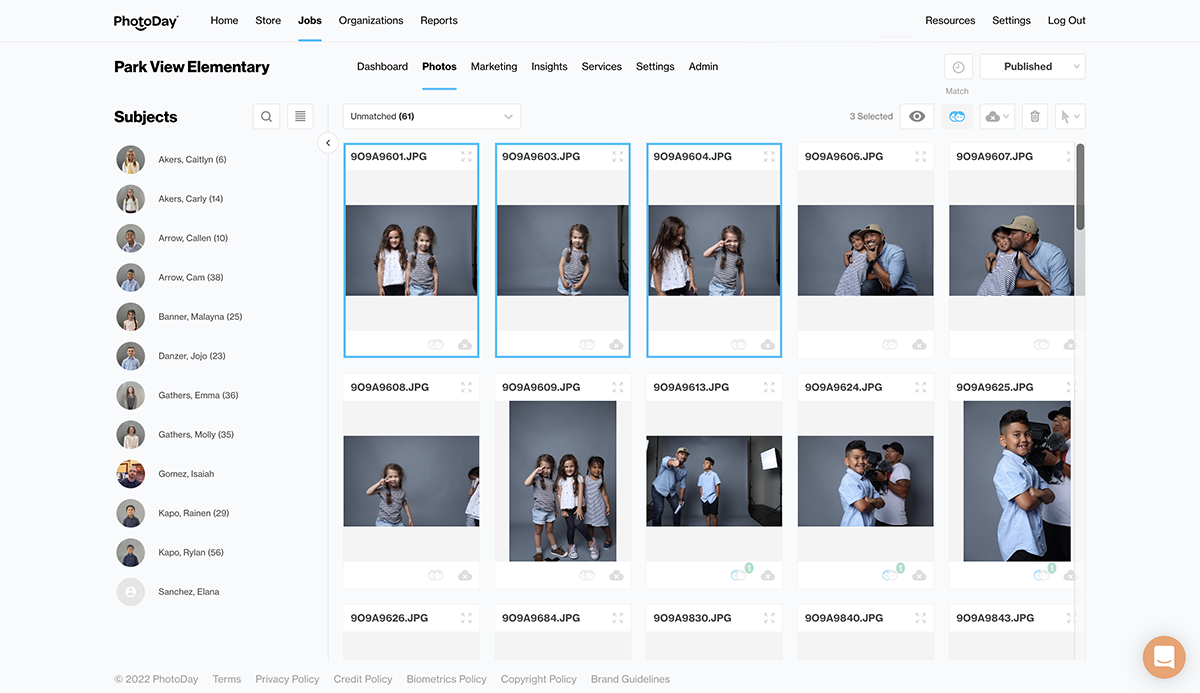Open the chat support bubble
Screen dimensions: 1200x693
click(1164, 657)
